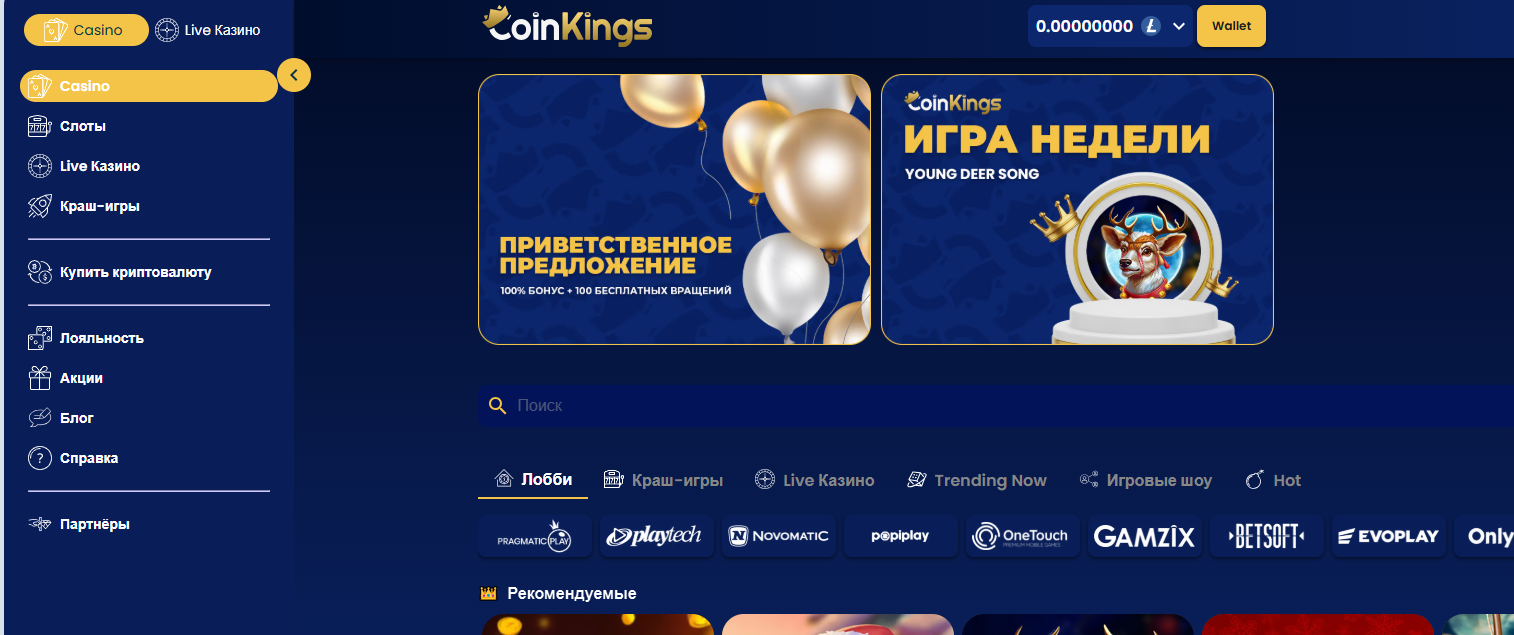Open the Игра недели banner
The height and width of the screenshot is (635, 1514).
coord(1077,210)
